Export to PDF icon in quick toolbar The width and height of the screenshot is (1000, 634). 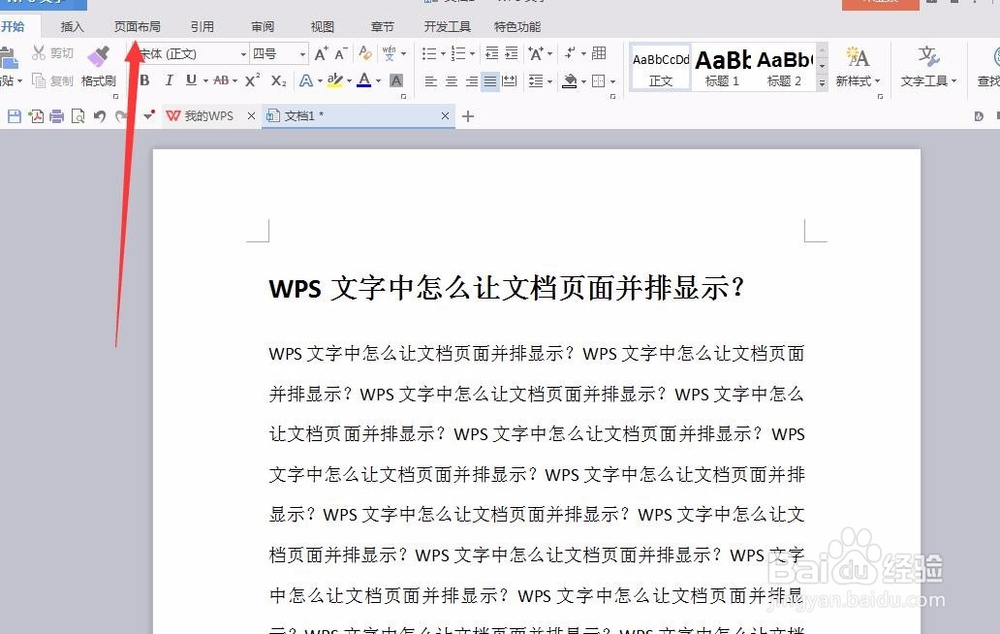[36, 116]
